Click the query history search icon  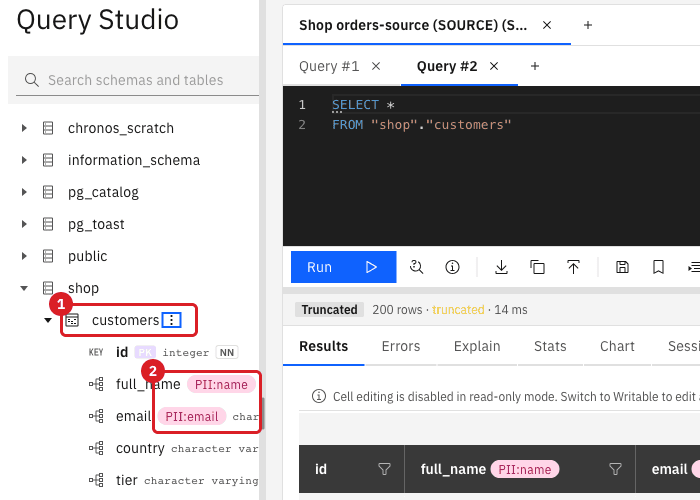pyautogui.click(x=417, y=267)
